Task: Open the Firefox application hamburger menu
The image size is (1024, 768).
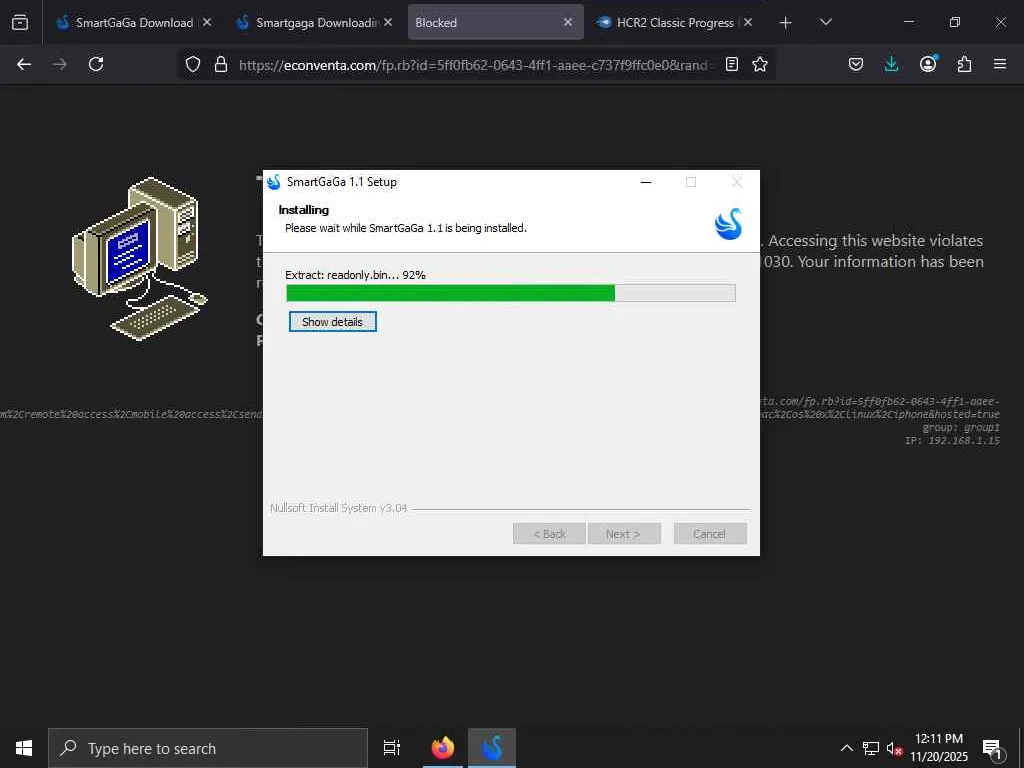Action: point(1000,64)
